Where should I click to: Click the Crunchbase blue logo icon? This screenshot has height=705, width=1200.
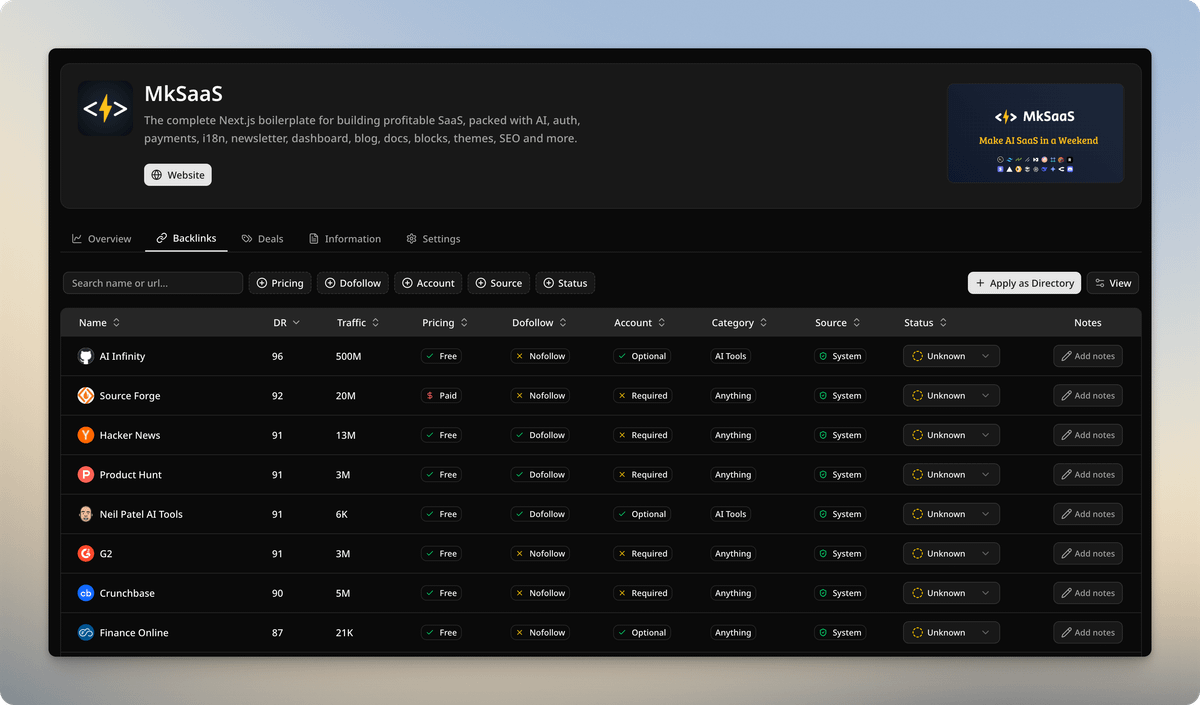click(x=85, y=593)
